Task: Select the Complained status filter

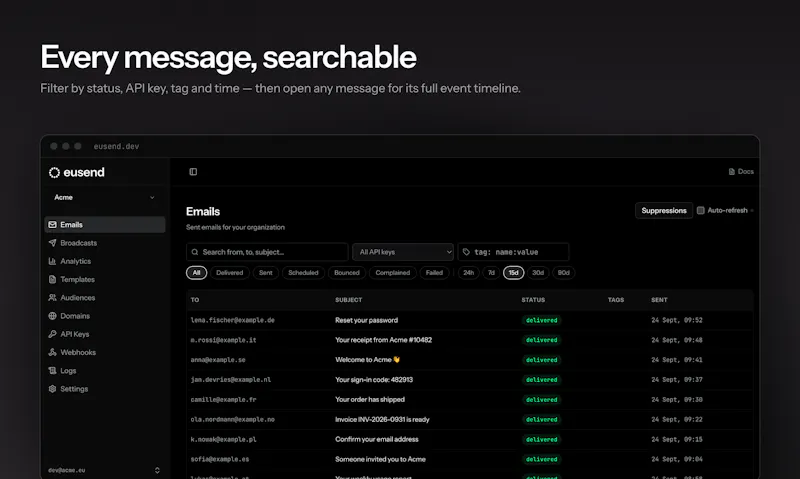Action: click(392, 273)
